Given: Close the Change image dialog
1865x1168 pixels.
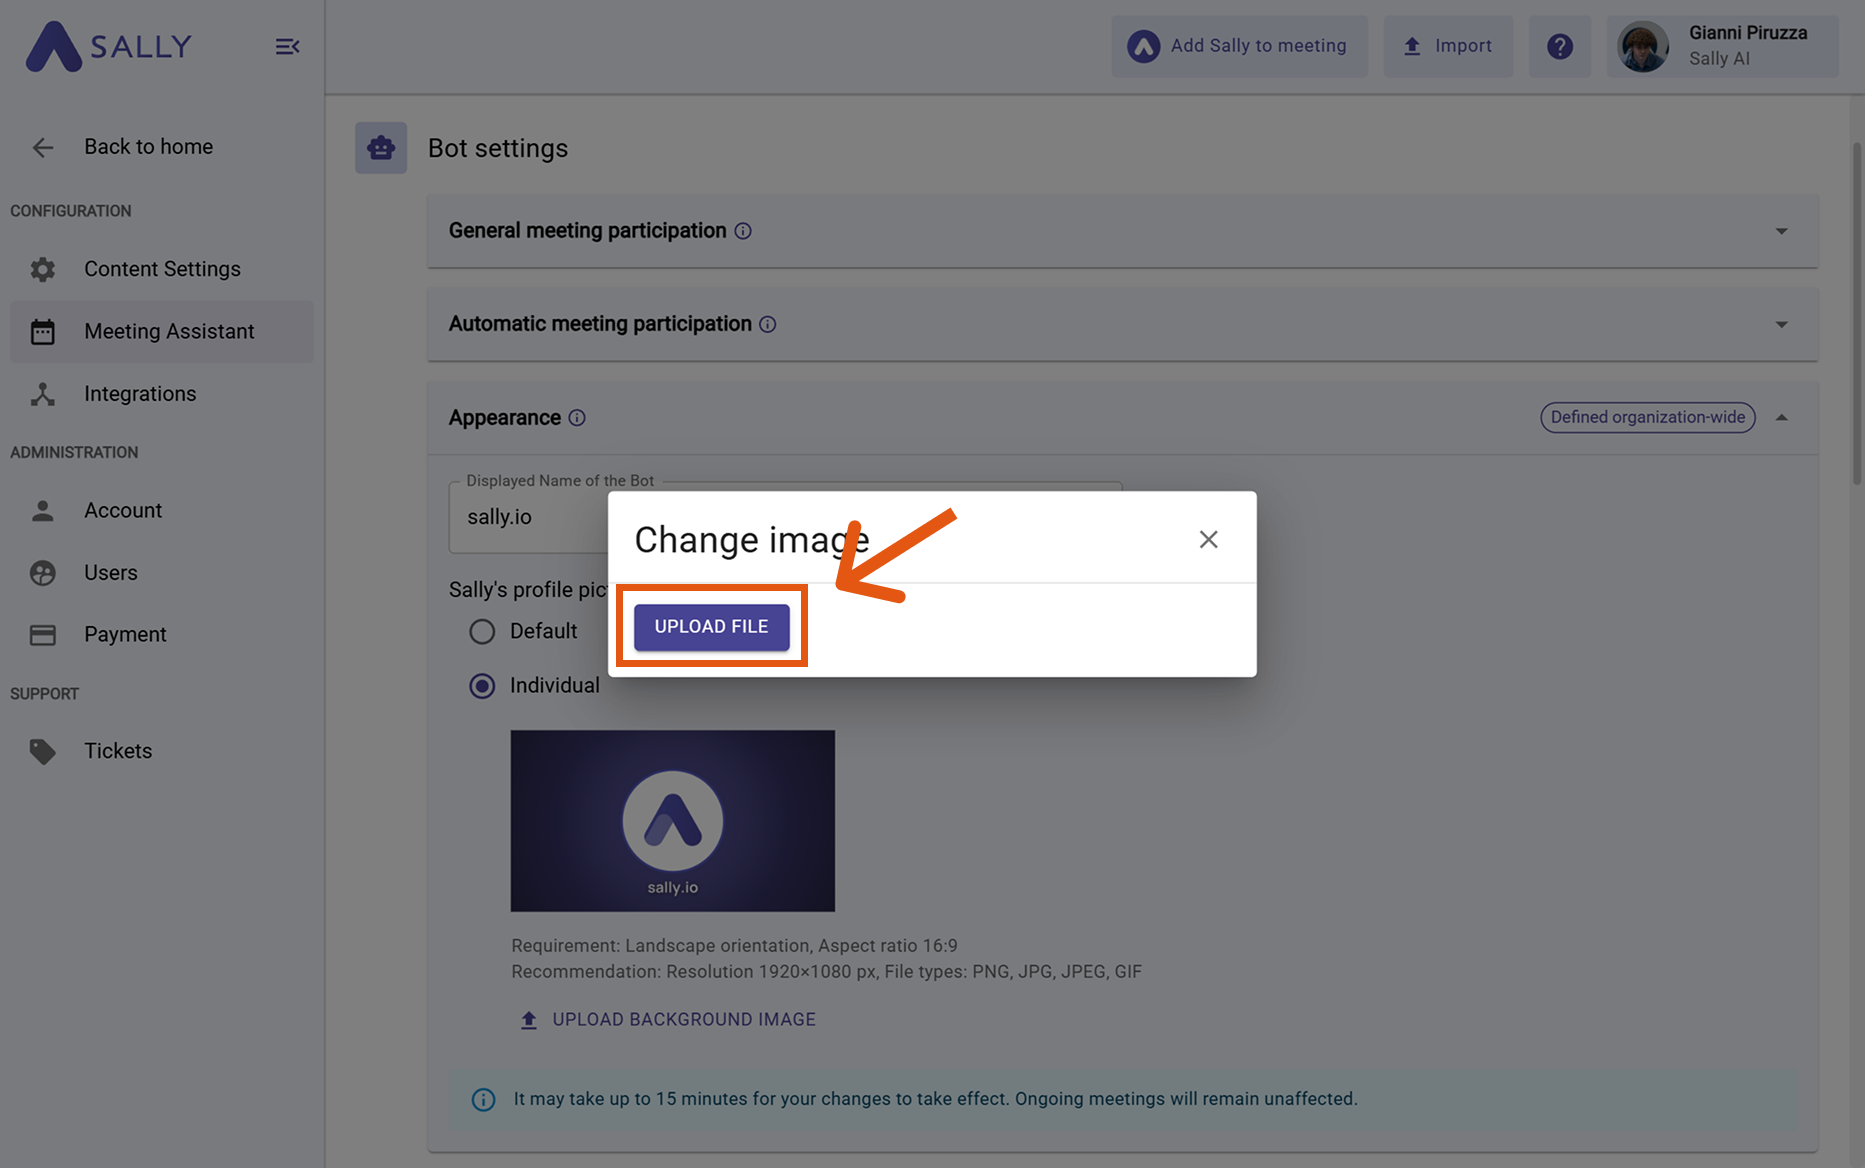Looking at the screenshot, I should click(1208, 540).
